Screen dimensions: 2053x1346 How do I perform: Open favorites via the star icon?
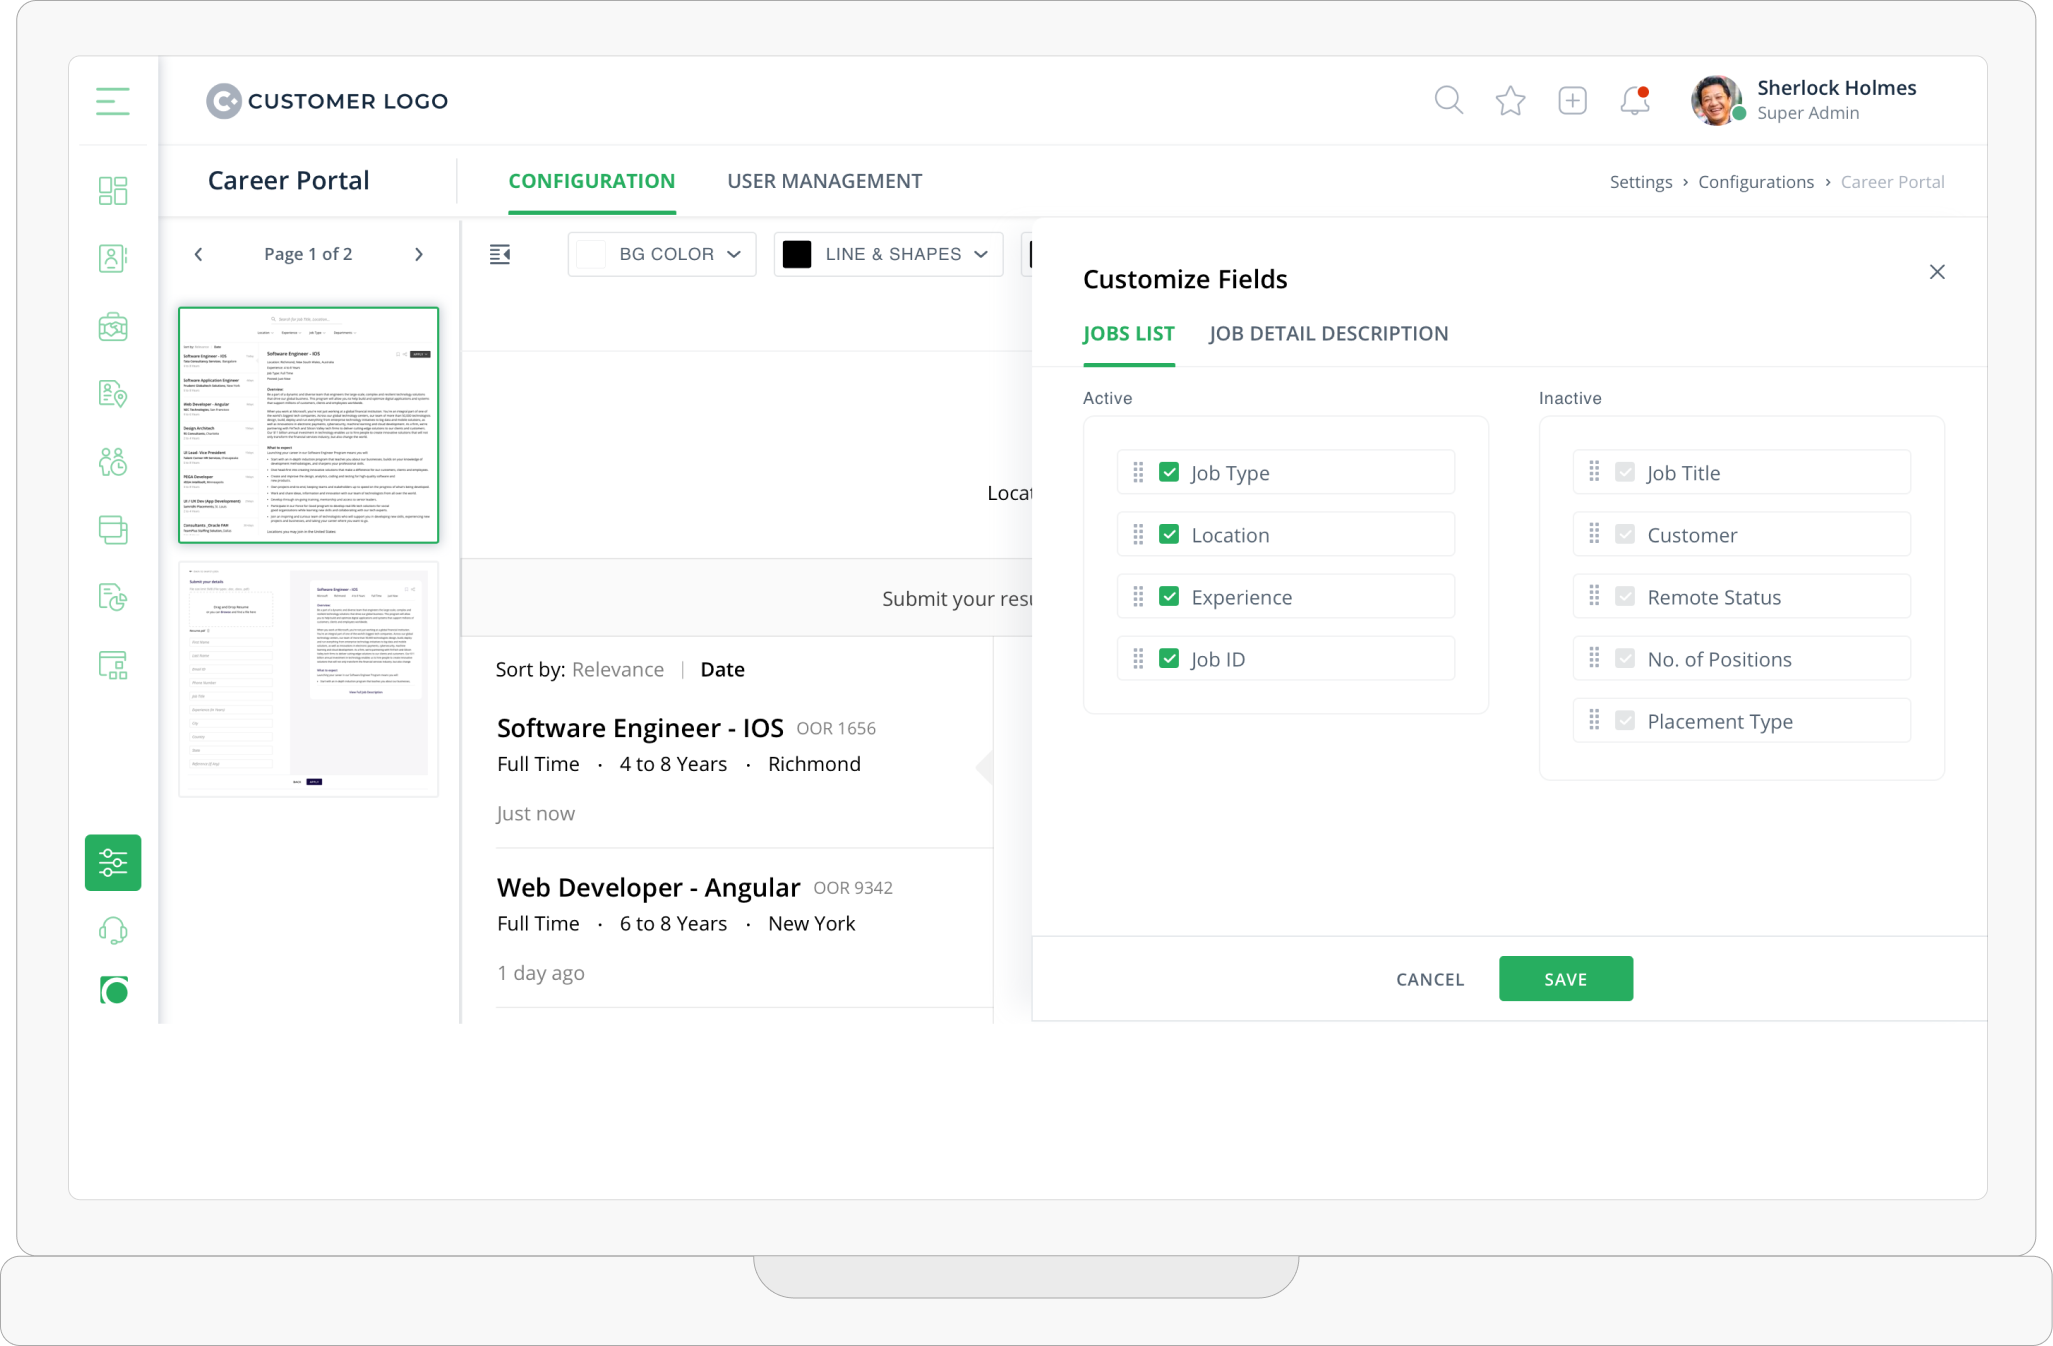tap(1510, 100)
